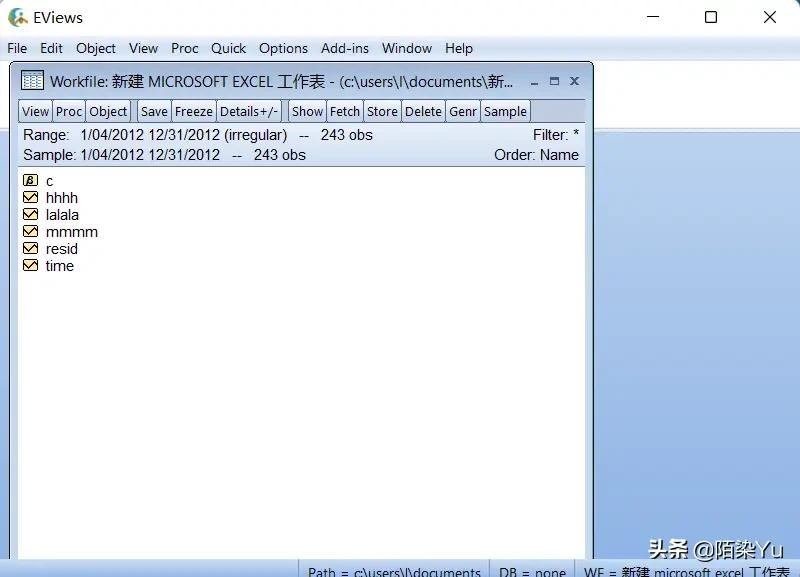Viewport: 800px width, 577px height.
Task: Open the Object dropdown in workfile toolbar
Action: coord(107,111)
